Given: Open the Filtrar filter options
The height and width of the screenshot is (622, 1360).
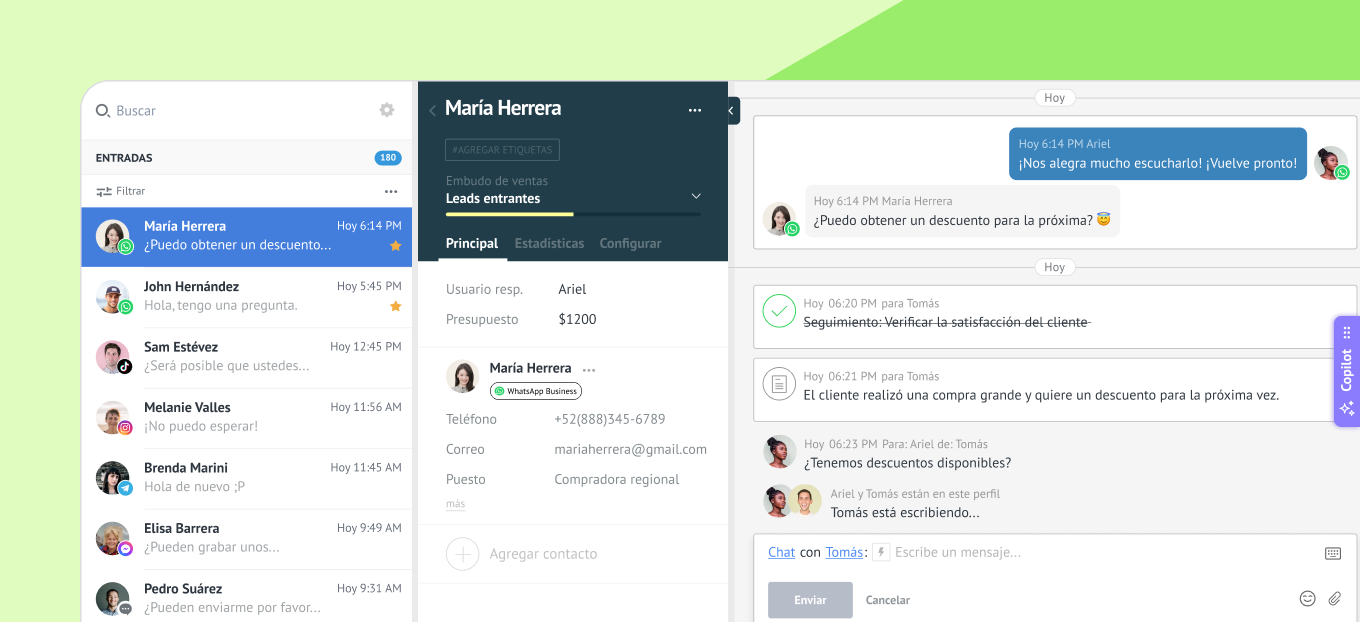Looking at the screenshot, I should coord(121,191).
